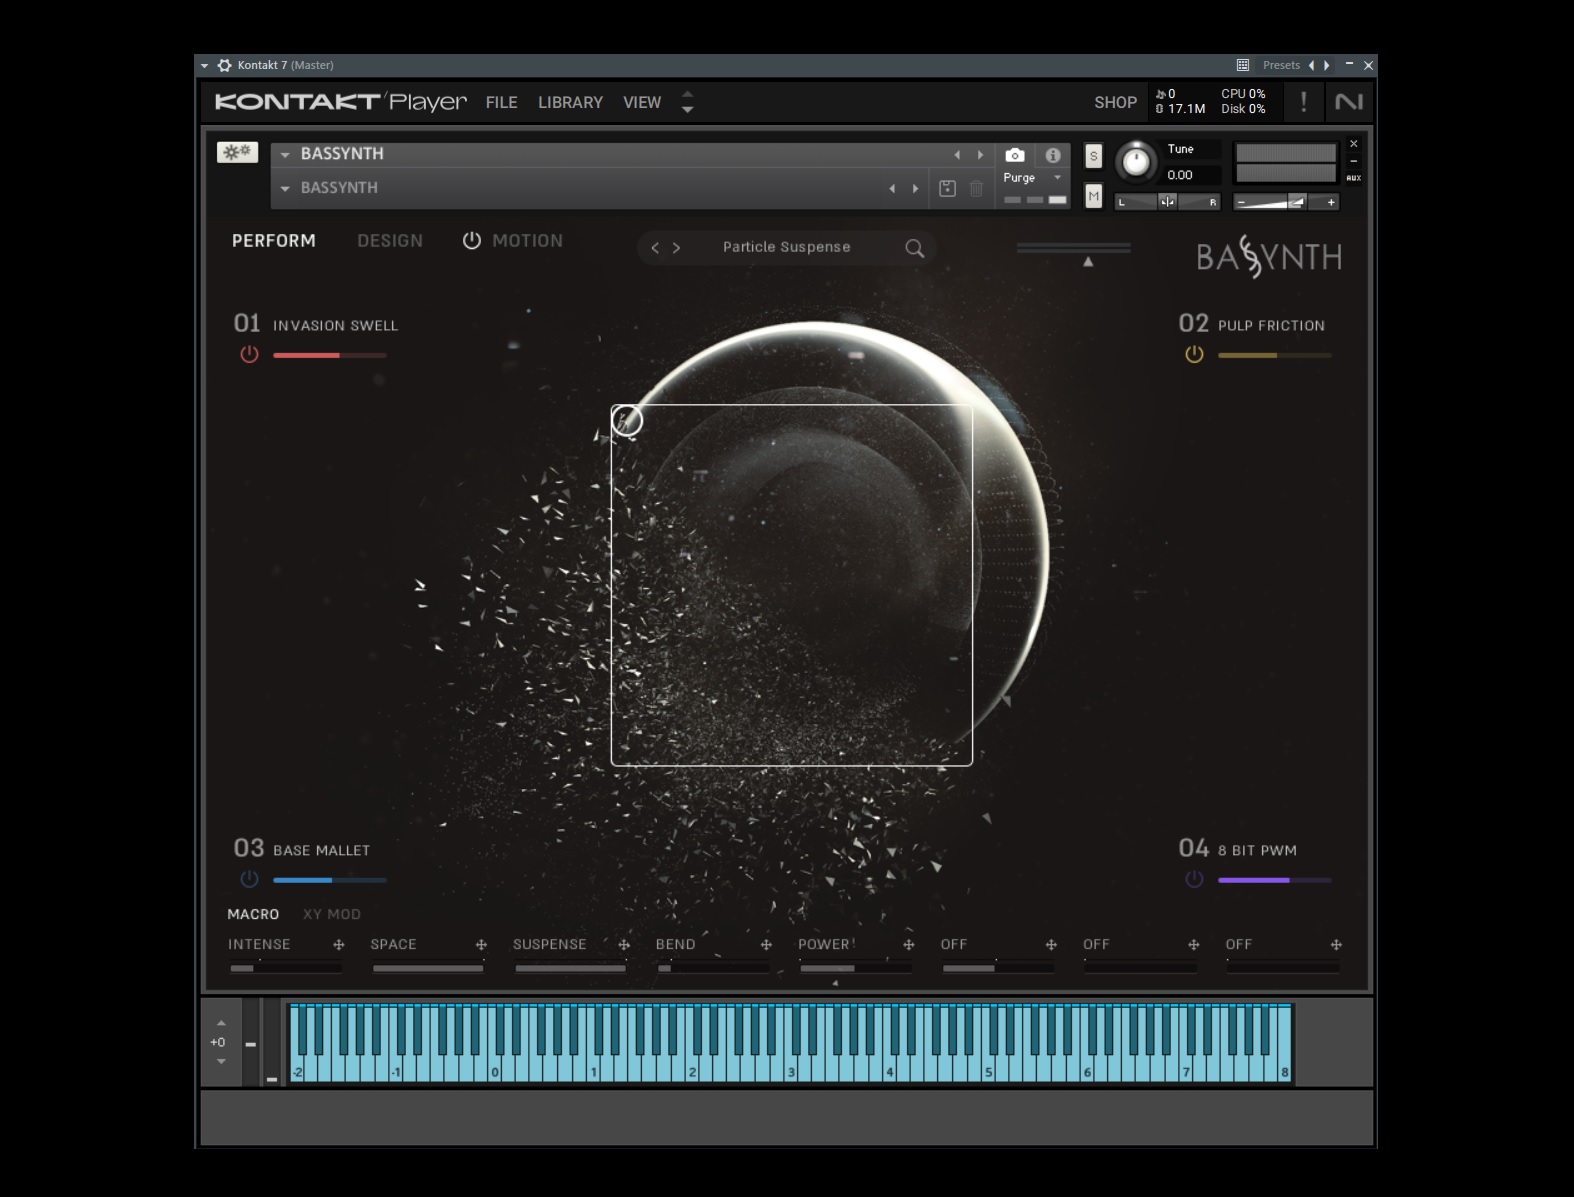Assign modulation to the INTENSE macro
The height and width of the screenshot is (1197, 1574).
coord(339,944)
